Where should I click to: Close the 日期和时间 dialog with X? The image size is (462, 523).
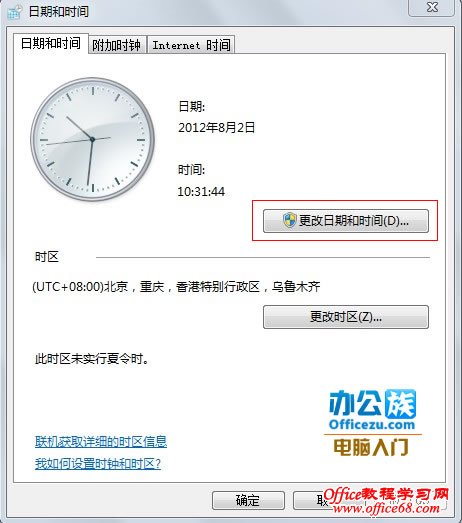tap(432, 7)
